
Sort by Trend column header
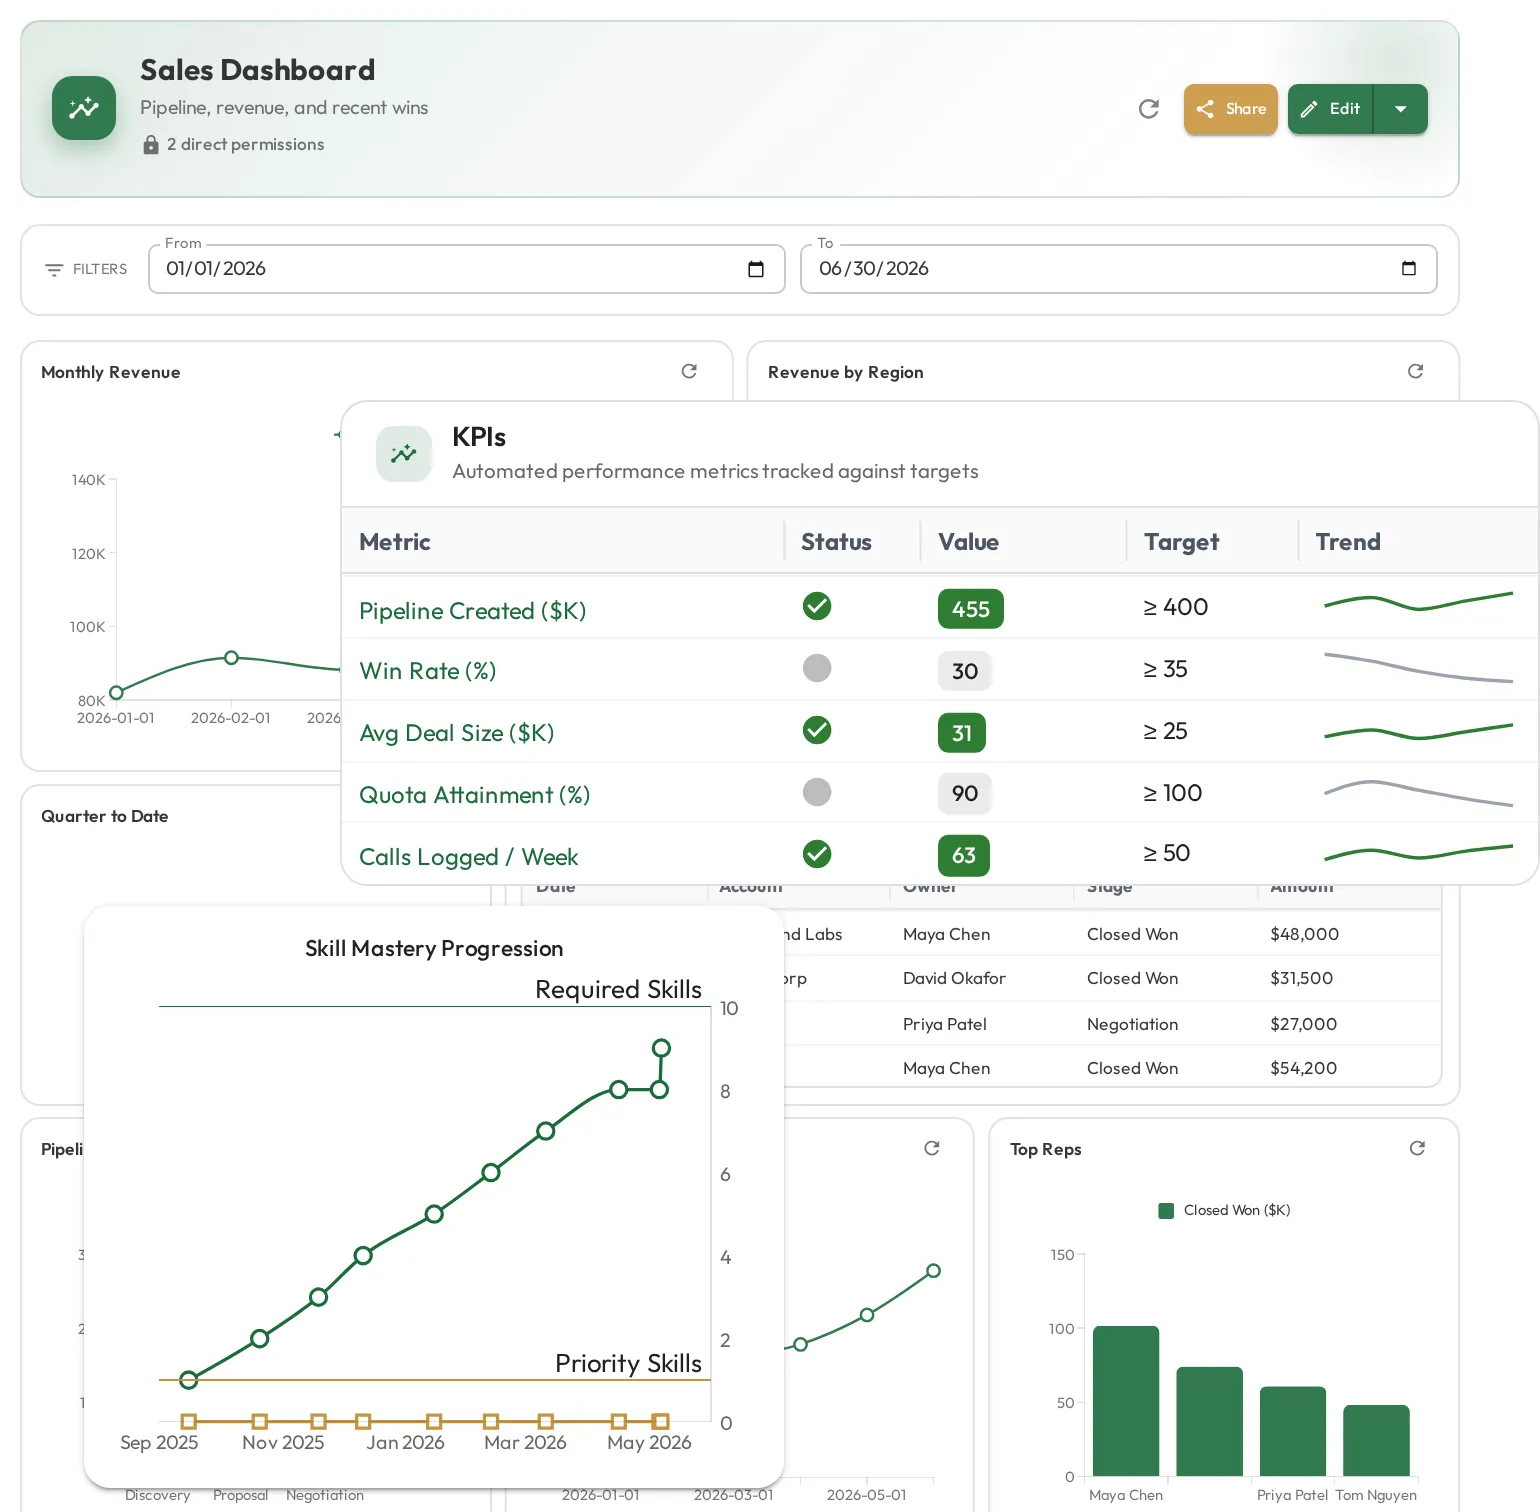pos(1347,542)
